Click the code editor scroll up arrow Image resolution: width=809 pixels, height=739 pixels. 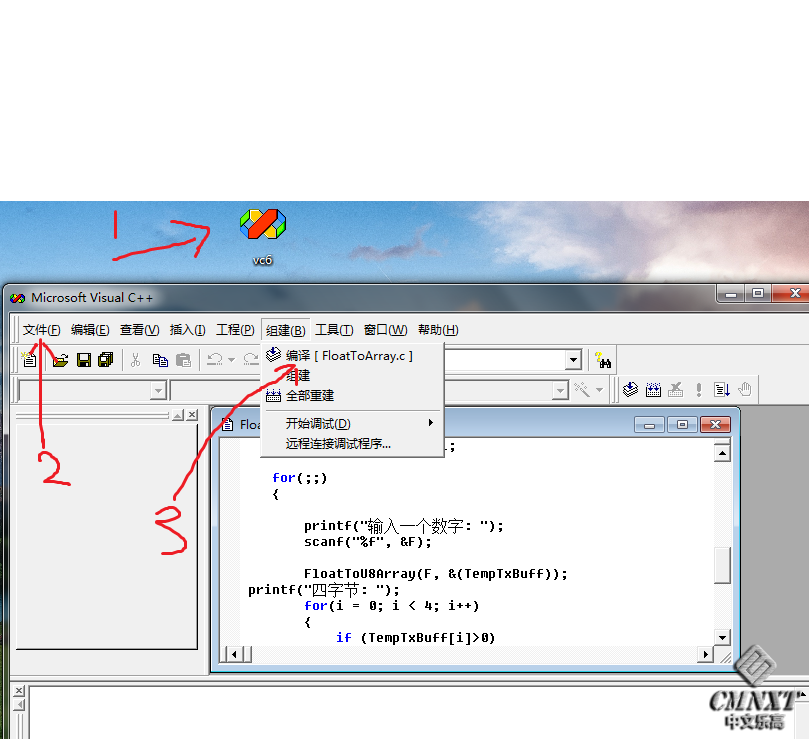(722, 454)
